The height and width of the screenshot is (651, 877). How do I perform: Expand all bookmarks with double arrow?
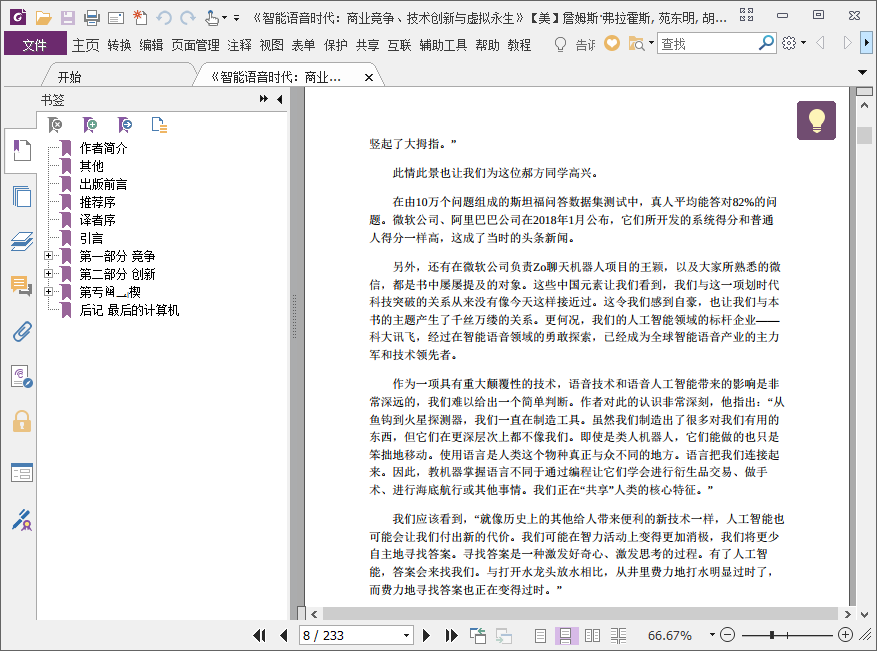pos(263,99)
